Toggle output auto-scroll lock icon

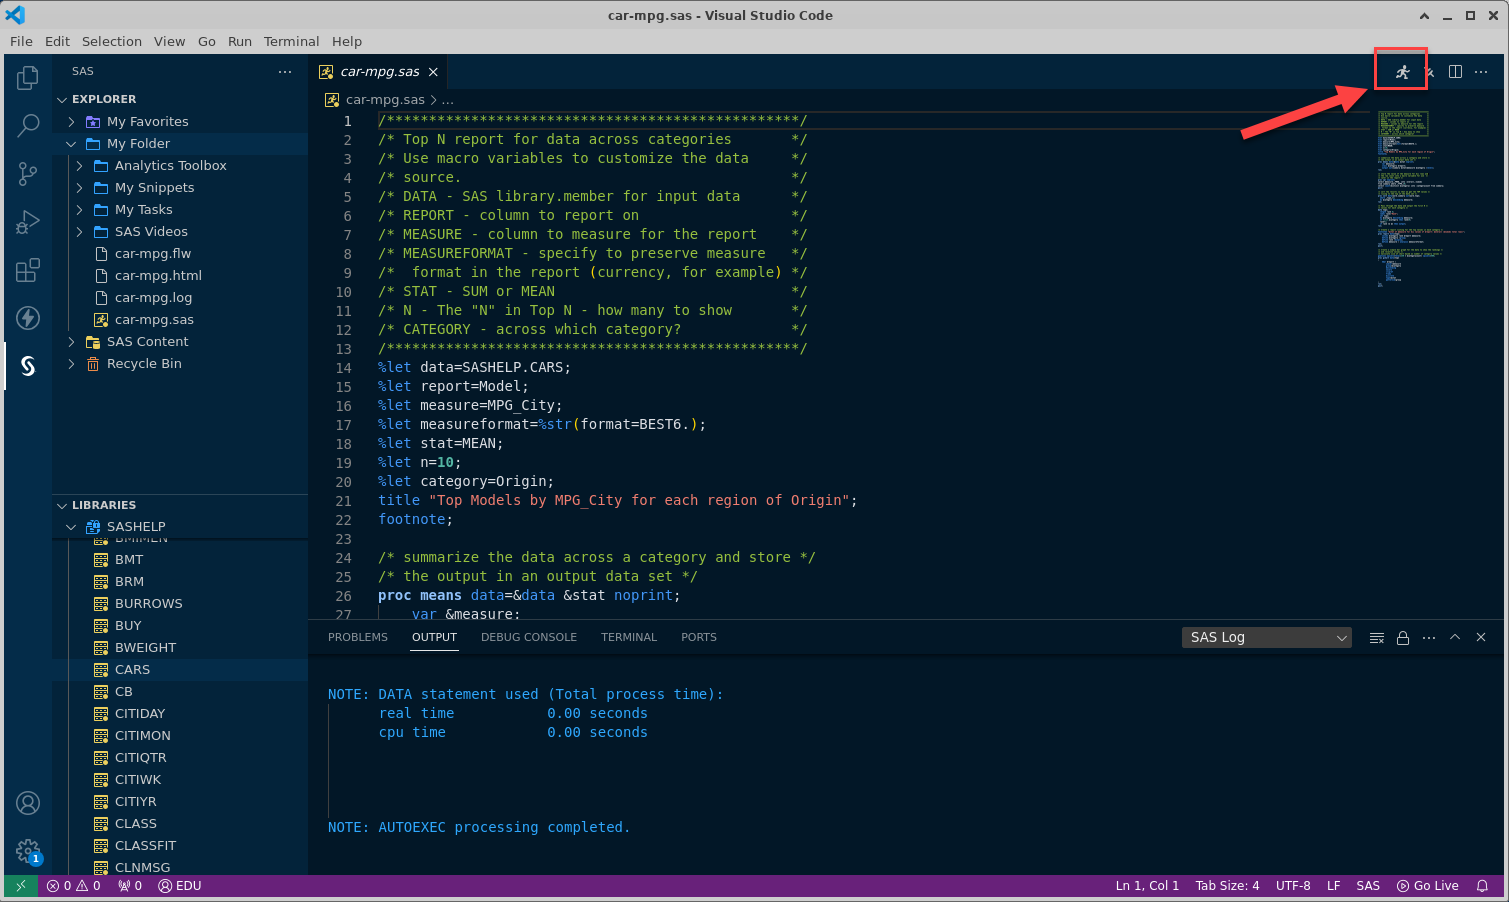tap(1403, 638)
